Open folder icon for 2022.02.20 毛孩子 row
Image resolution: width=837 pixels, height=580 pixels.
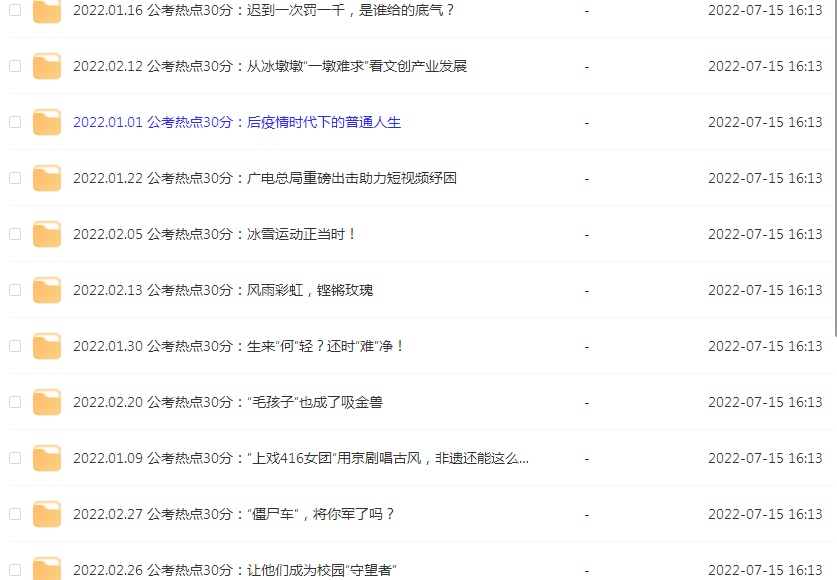pyautogui.click(x=47, y=402)
